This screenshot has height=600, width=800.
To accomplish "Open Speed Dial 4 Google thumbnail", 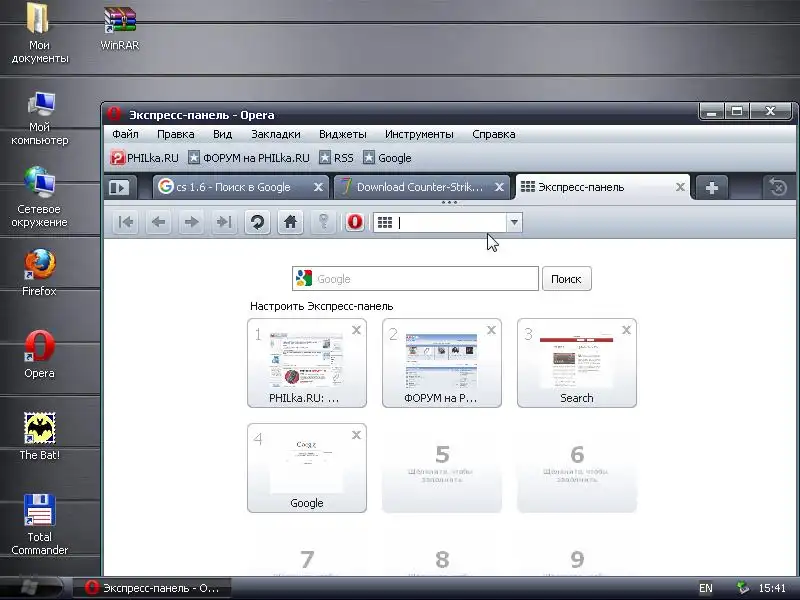I will pos(307,468).
